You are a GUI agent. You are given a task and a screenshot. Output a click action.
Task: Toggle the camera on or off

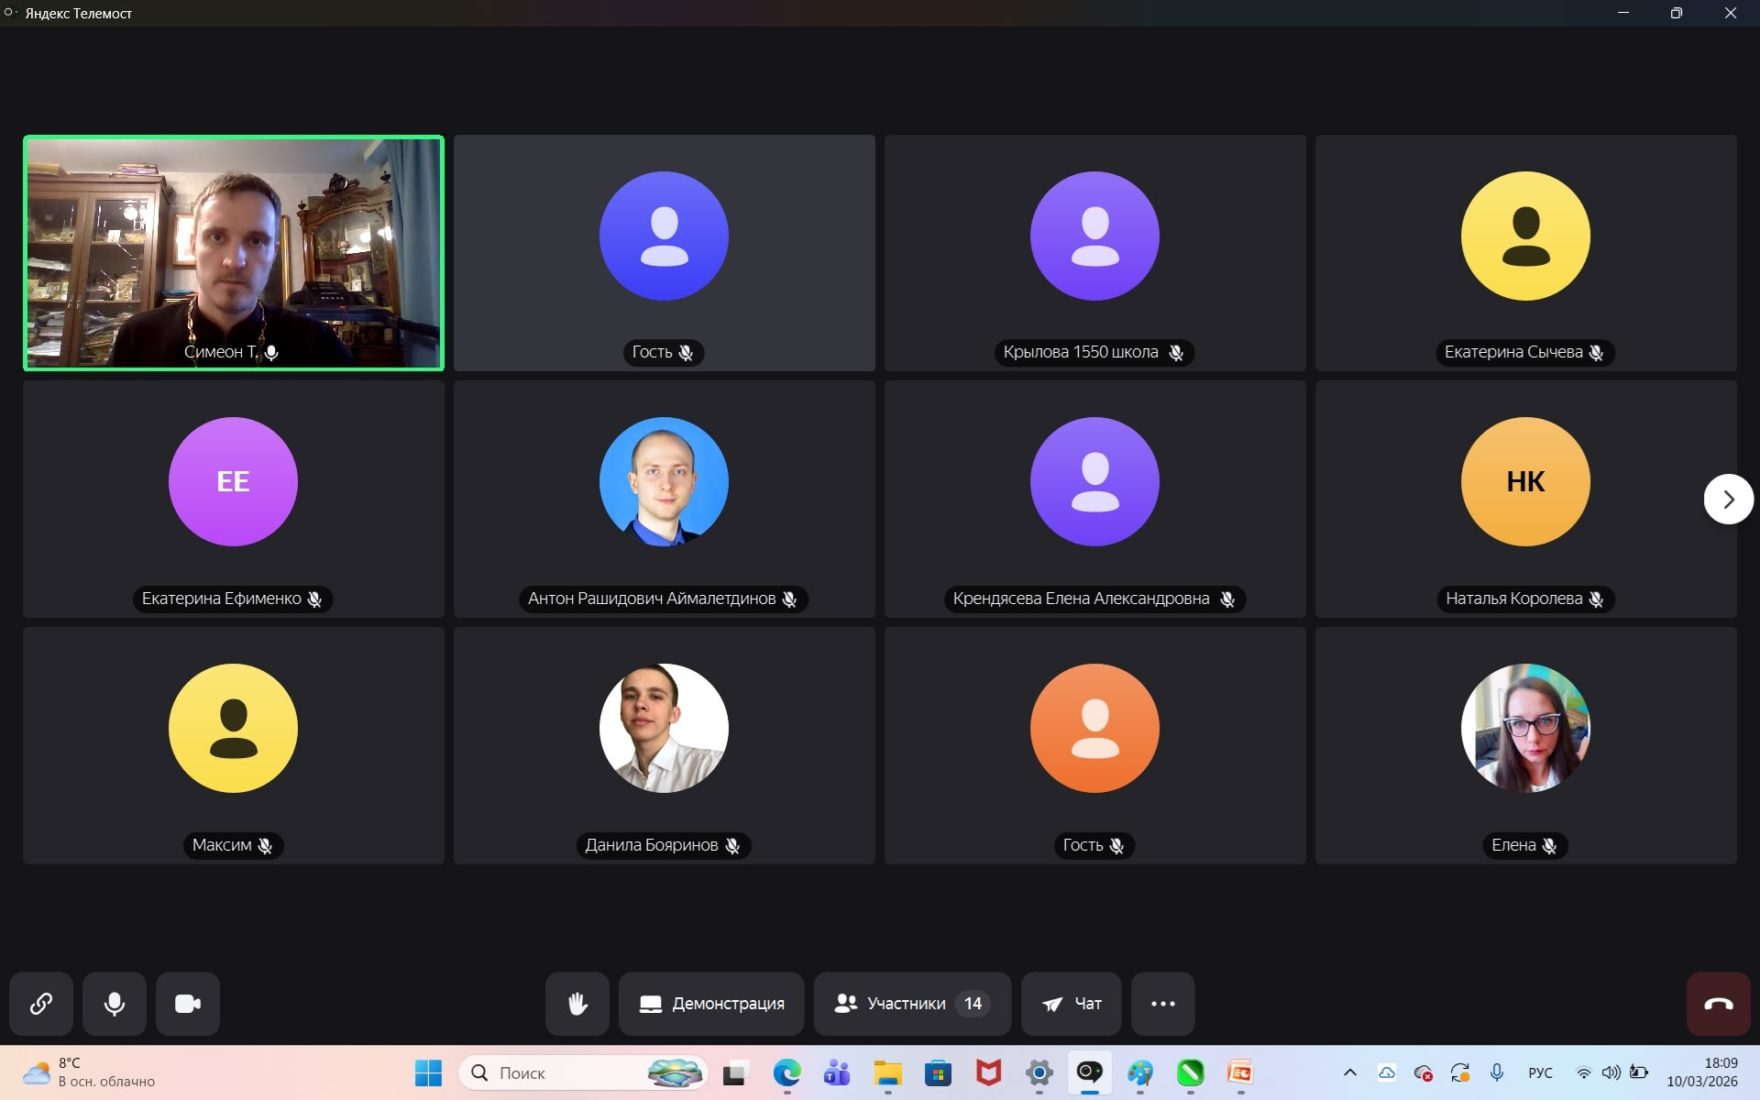pyautogui.click(x=188, y=1003)
